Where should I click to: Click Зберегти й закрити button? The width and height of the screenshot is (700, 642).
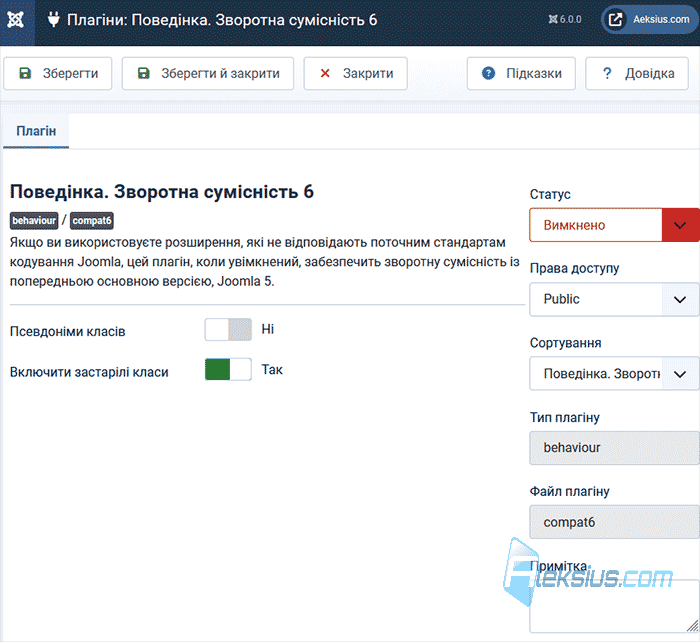(208, 74)
